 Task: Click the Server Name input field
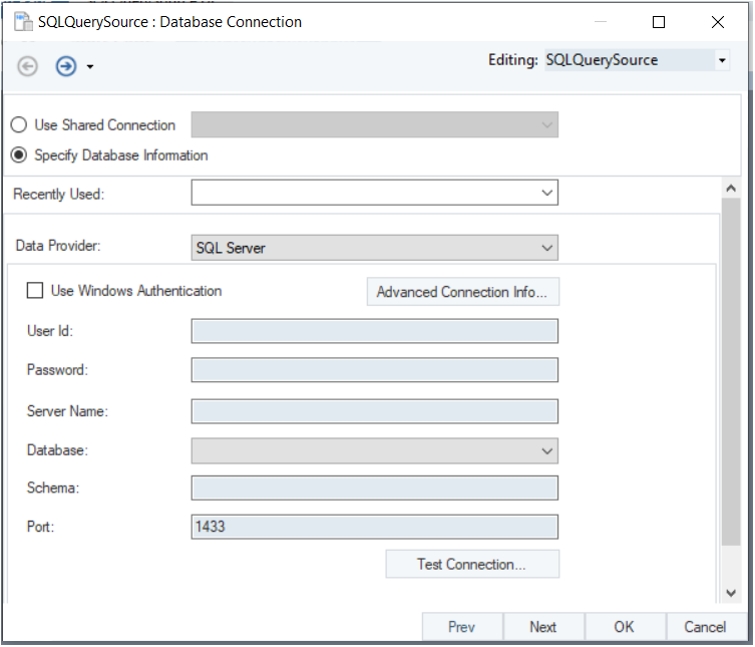(374, 411)
